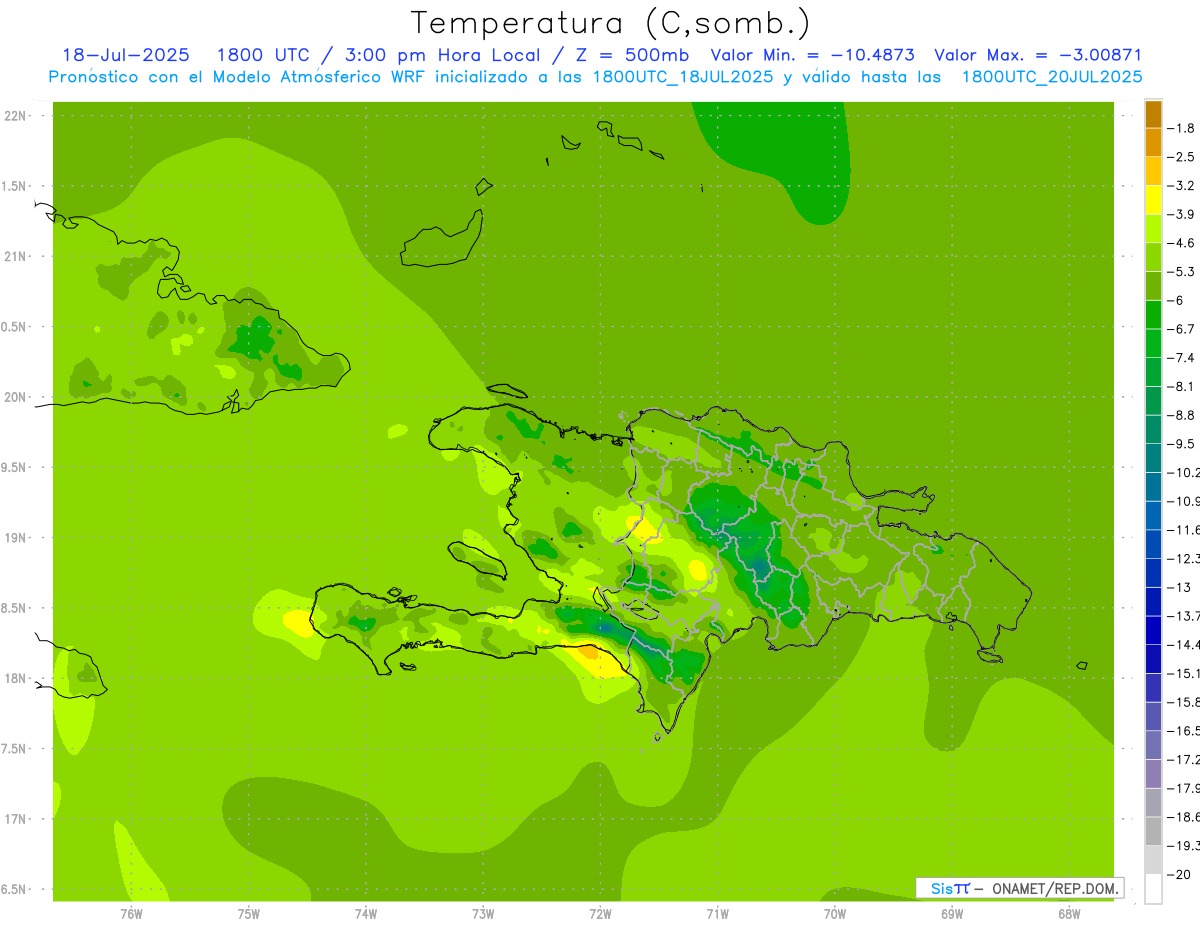Select the blue legend swatch just above -13
Screen dimensions: 1200x927
pos(1153,573)
